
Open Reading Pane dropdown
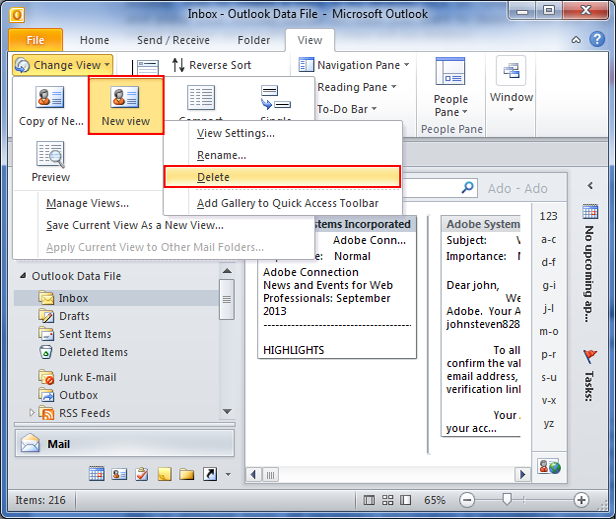tap(356, 87)
